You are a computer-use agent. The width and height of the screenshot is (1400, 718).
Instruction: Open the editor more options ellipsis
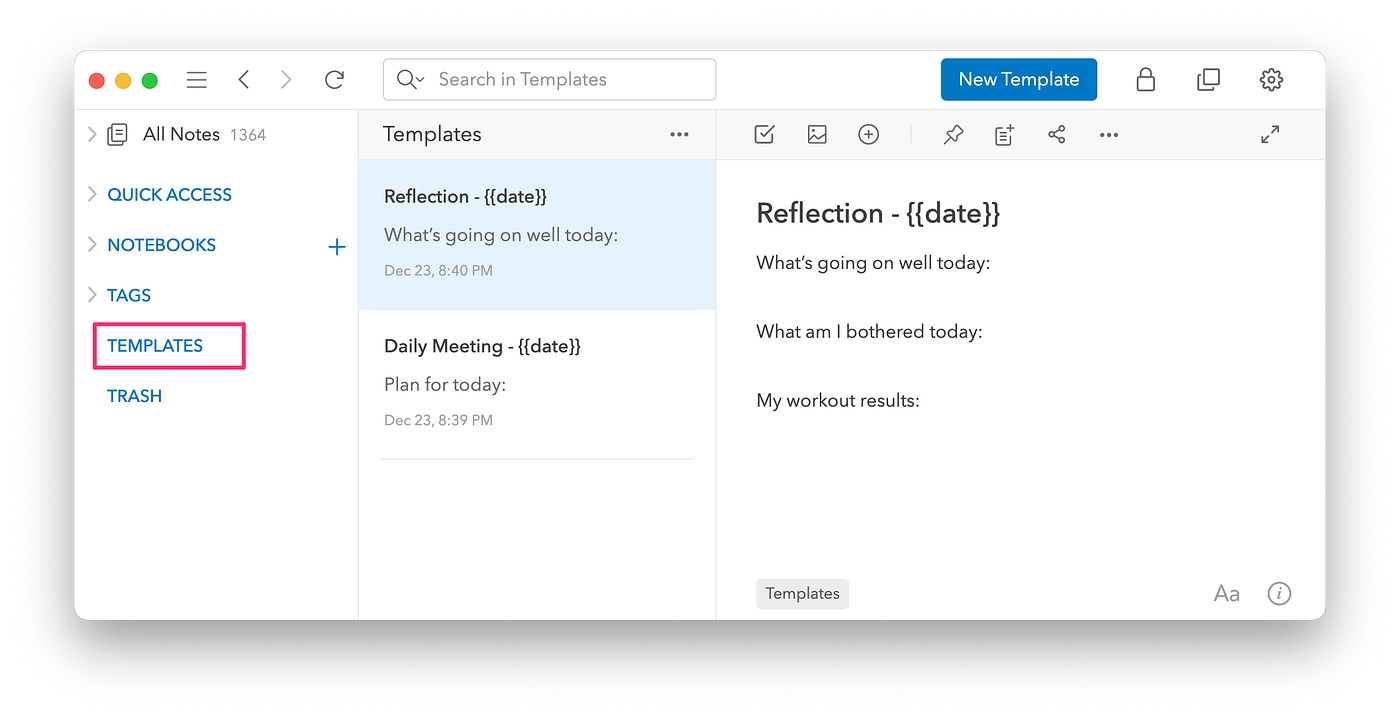pos(1109,134)
